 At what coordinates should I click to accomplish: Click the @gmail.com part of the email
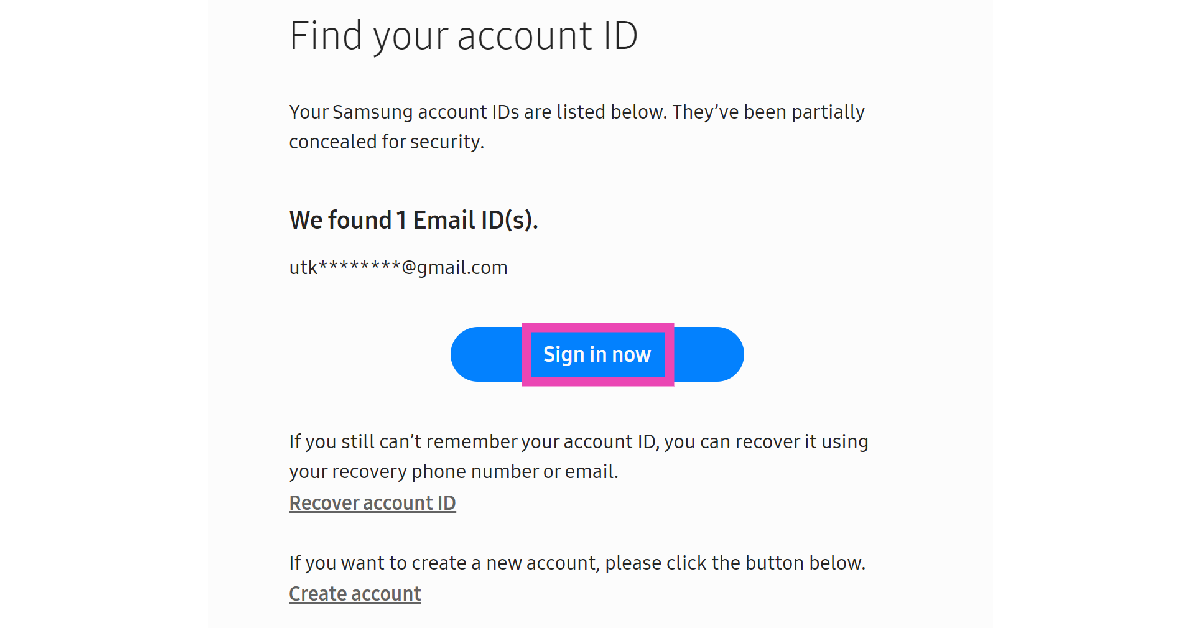[455, 267]
